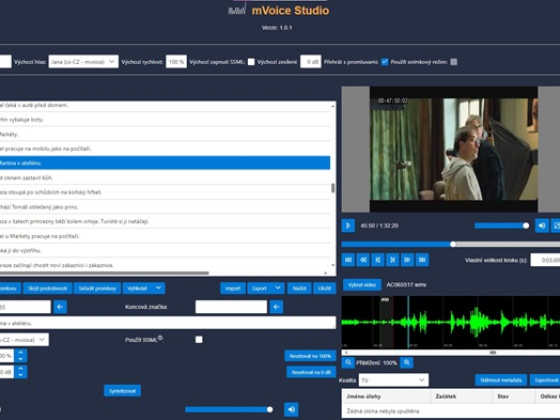Open the Použít SSML info icon
The width and height of the screenshot is (560, 420).
point(160,338)
